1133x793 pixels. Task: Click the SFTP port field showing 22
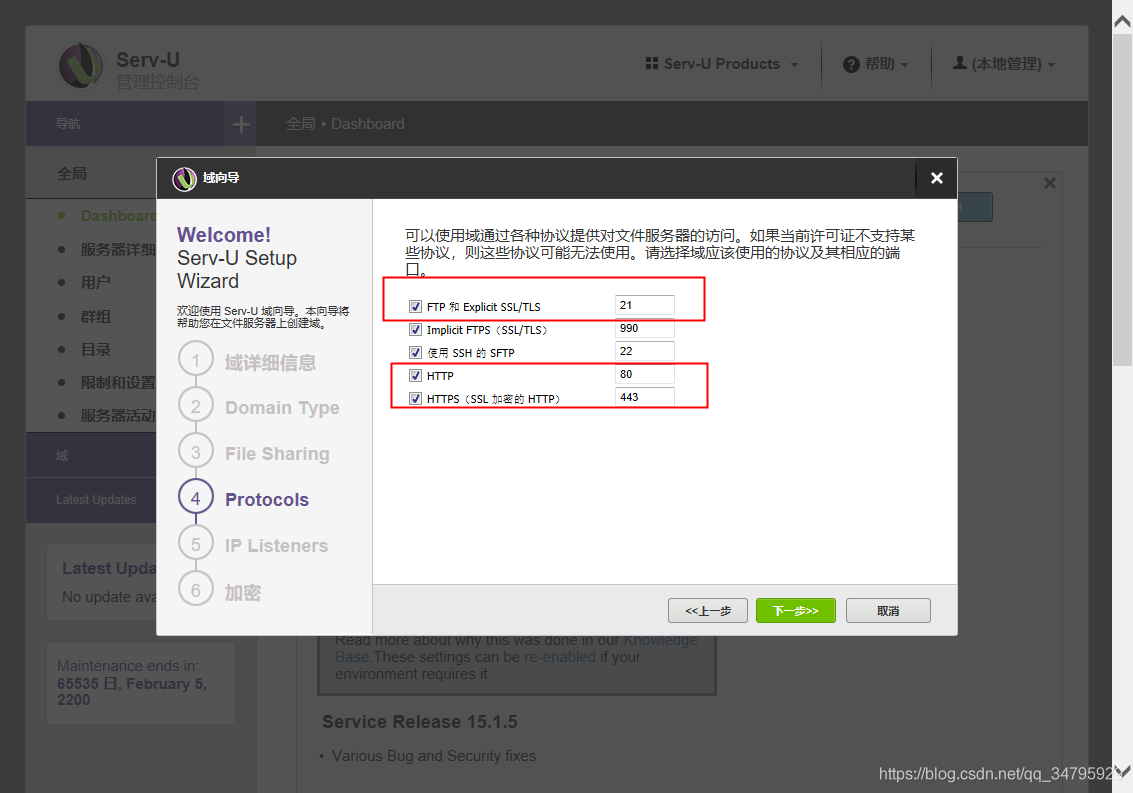[x=645, y=352]
